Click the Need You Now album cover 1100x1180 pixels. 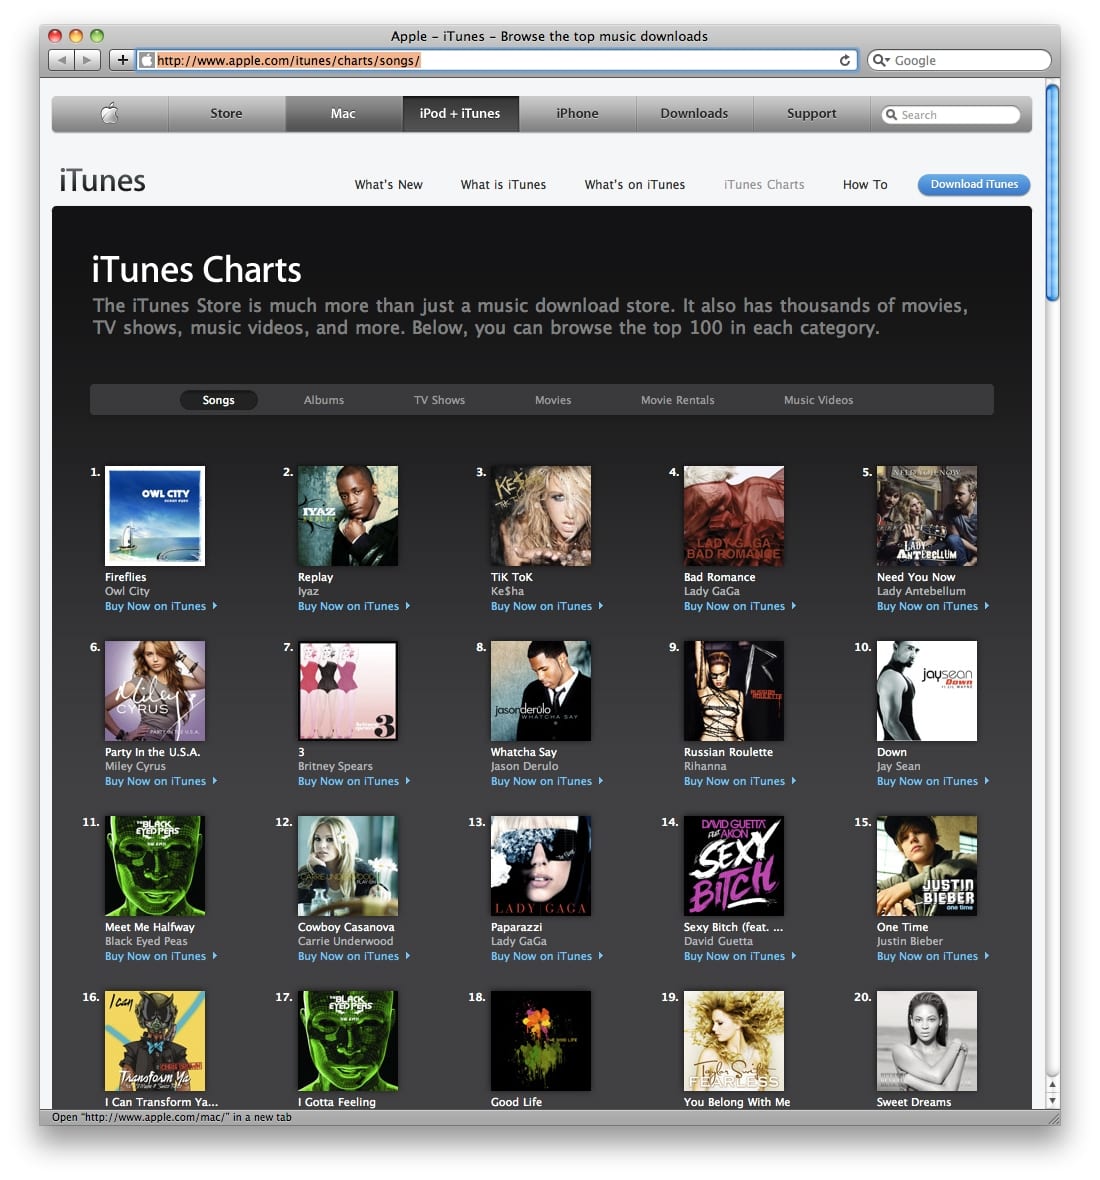[927, 516]
